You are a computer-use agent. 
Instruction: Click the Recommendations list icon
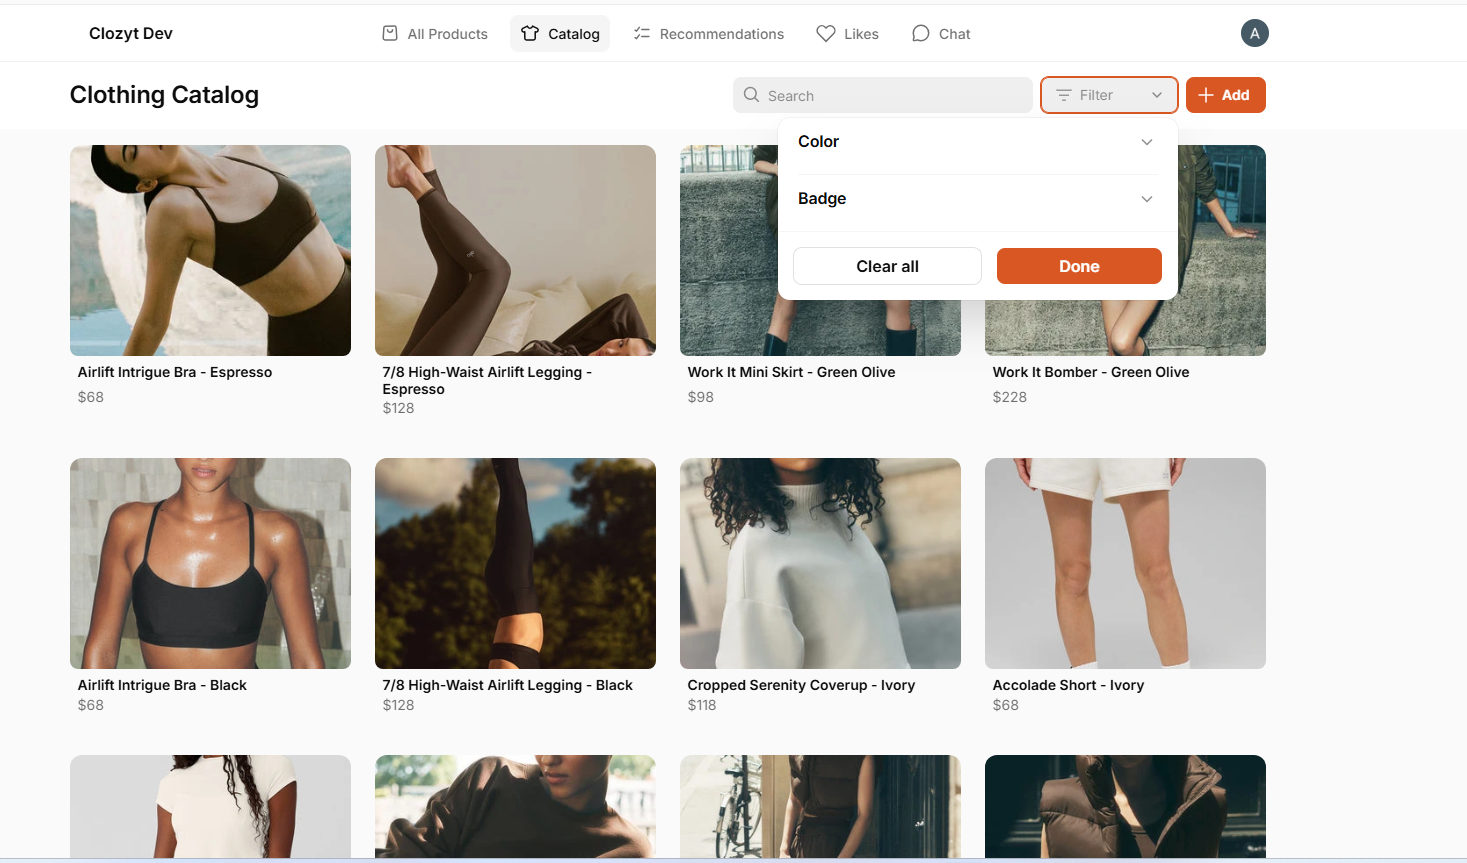[x=642, y=33]
